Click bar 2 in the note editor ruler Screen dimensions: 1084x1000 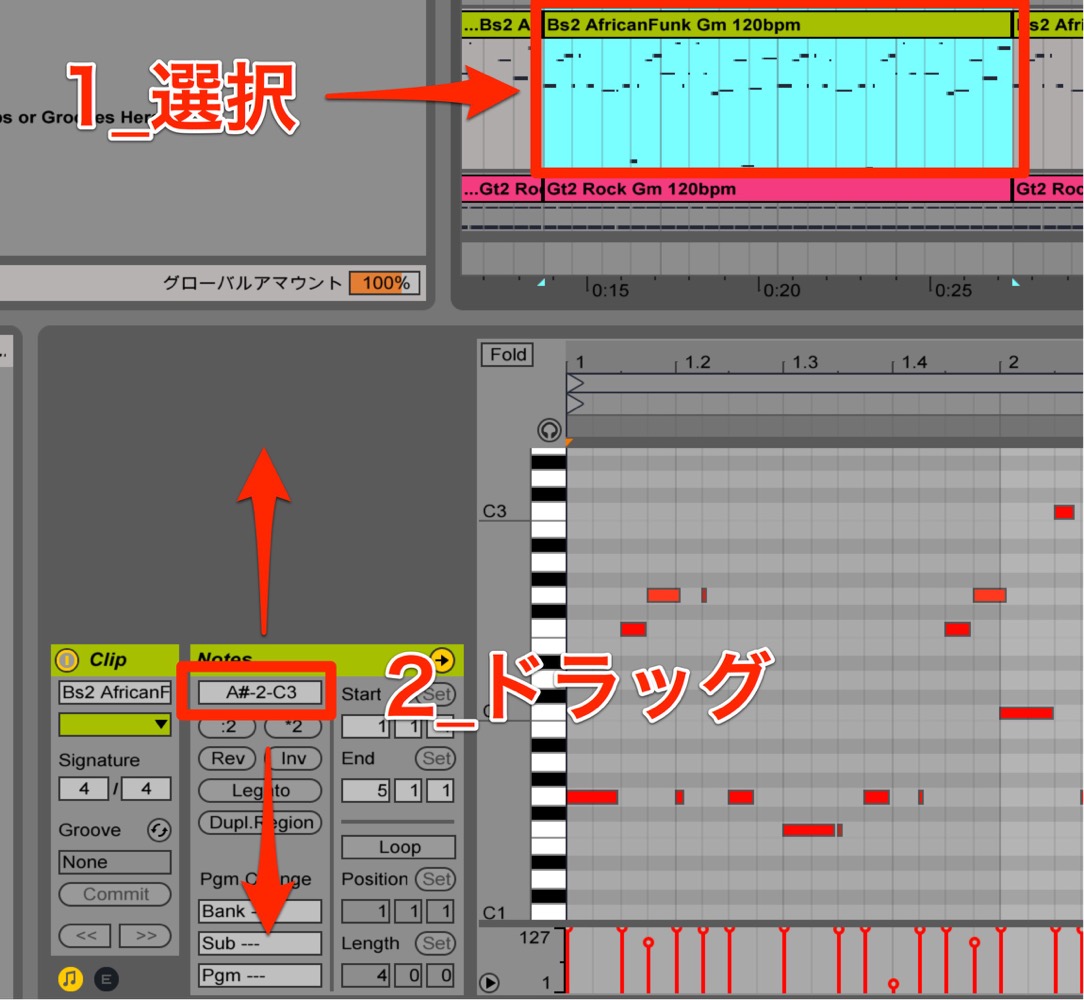pos(1013,362)
